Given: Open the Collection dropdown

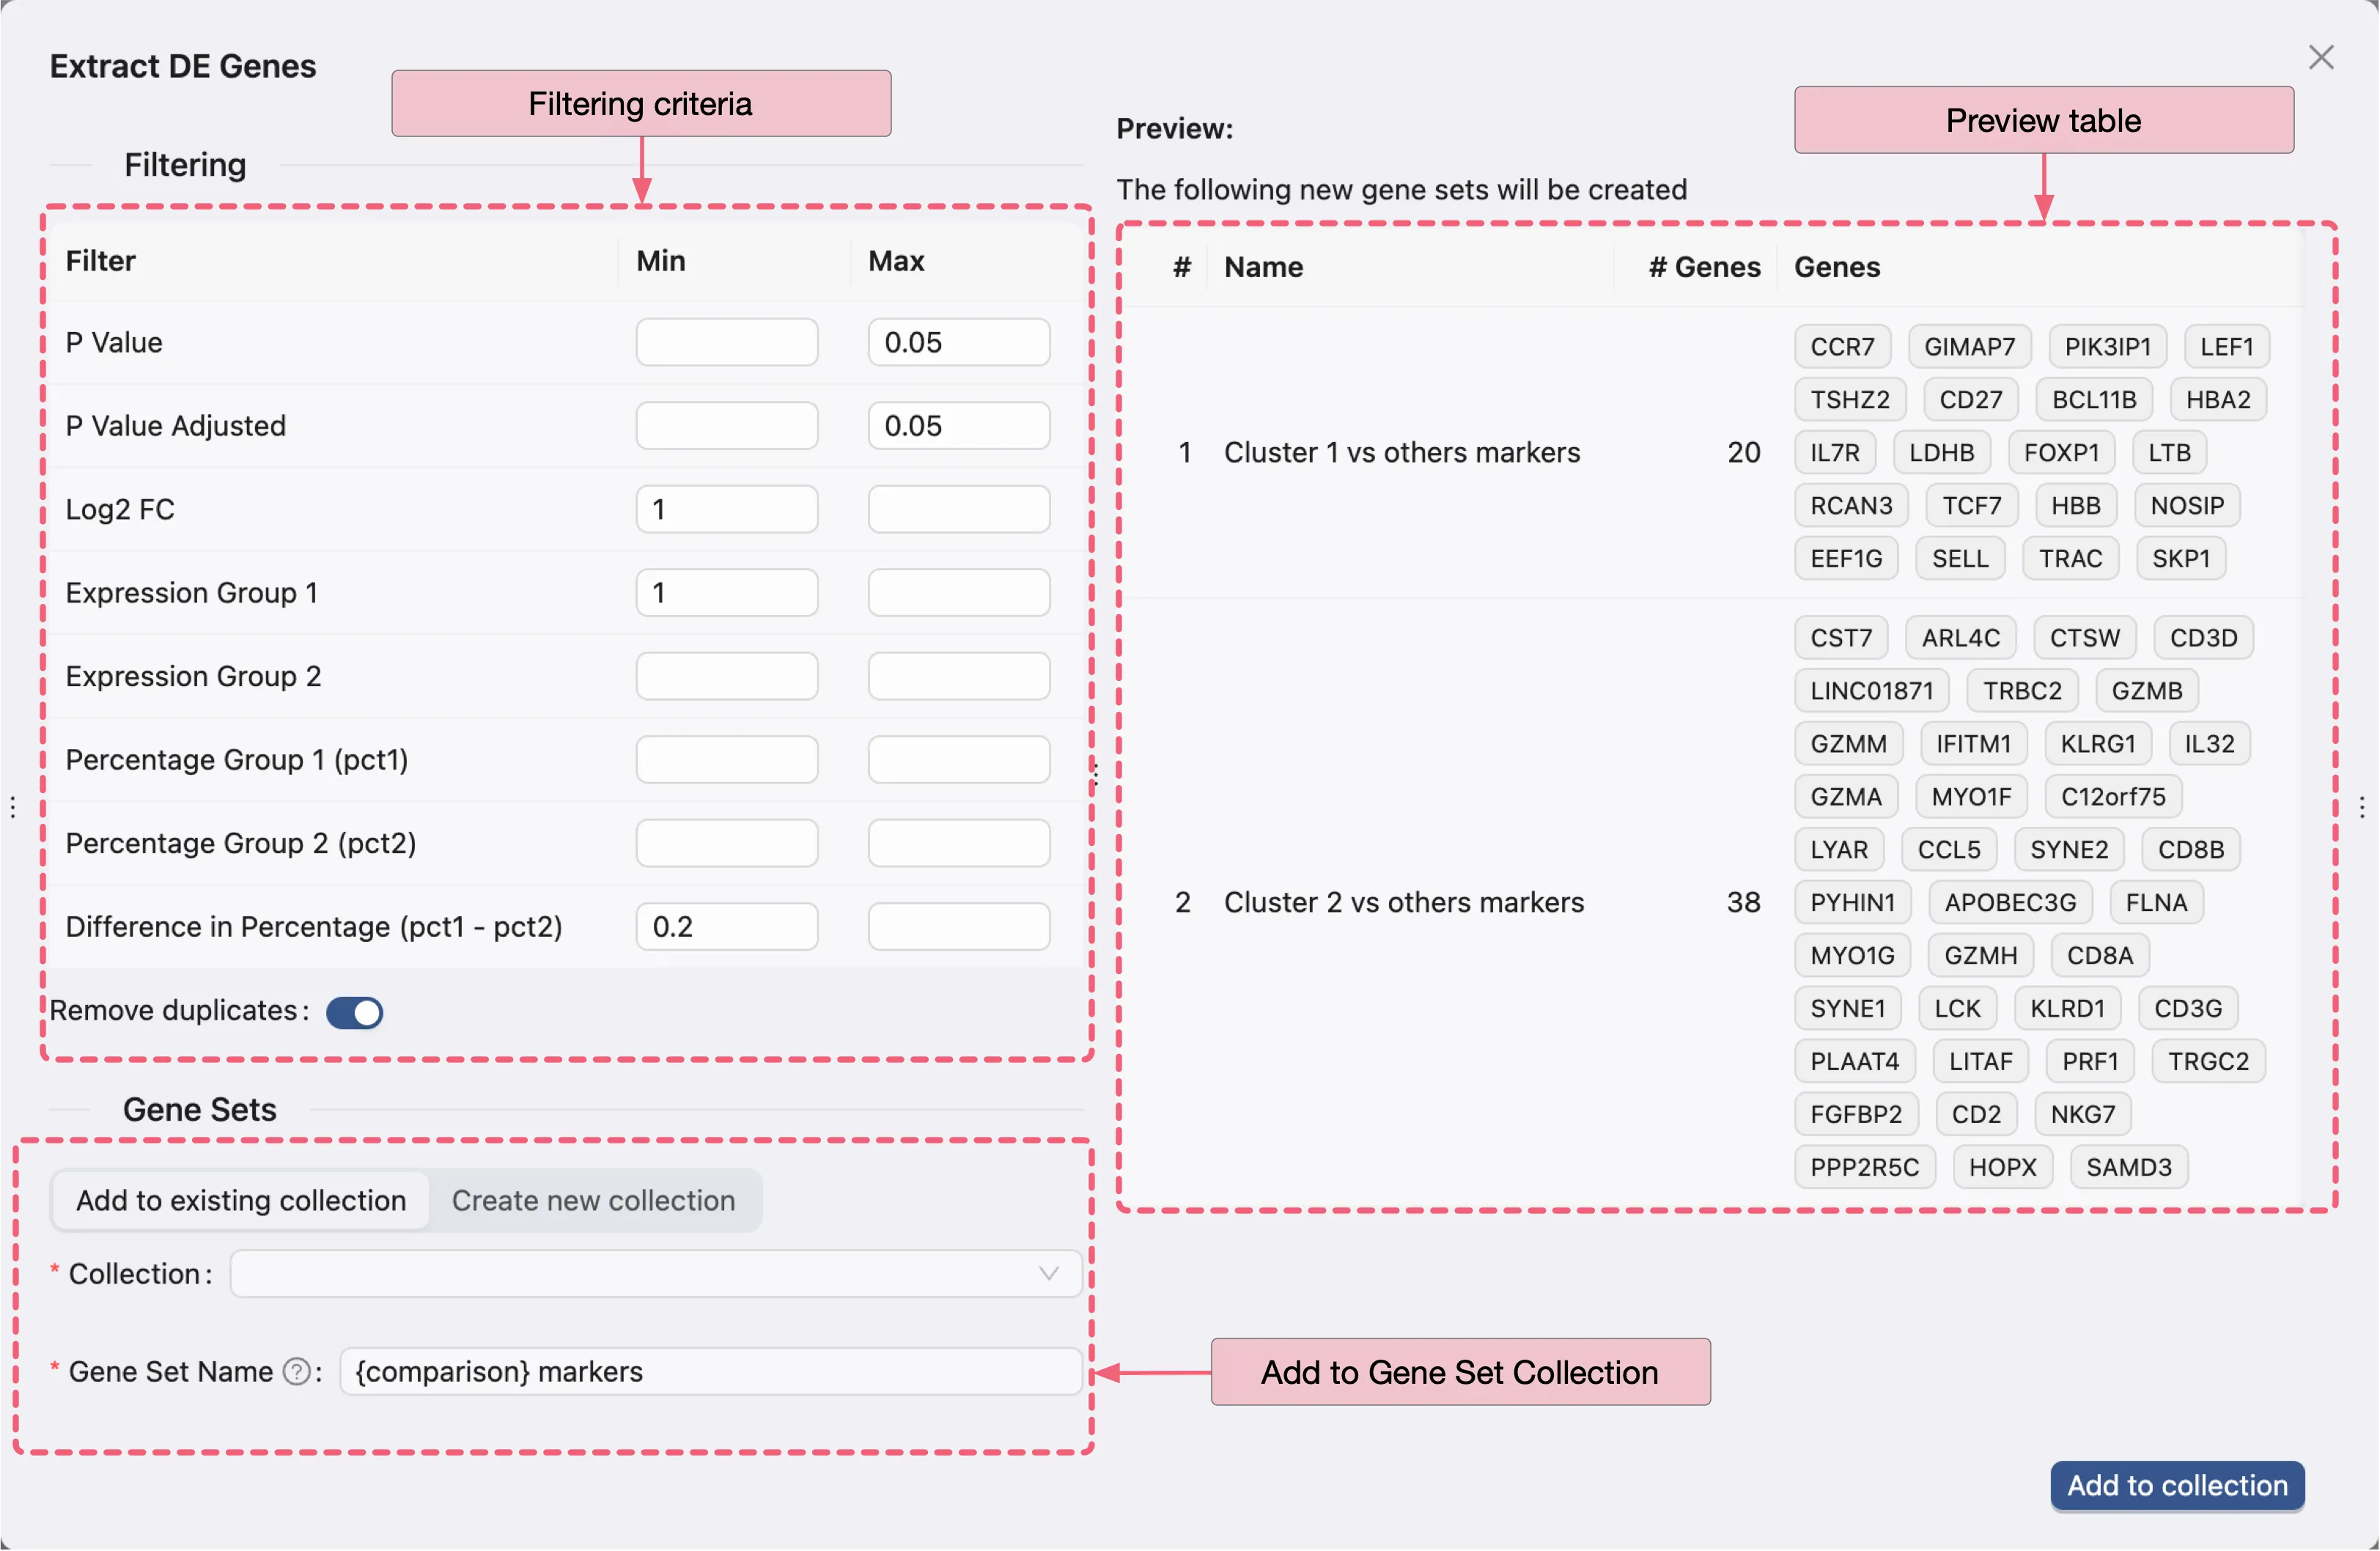Looking at the screenshot, I should 655,1273.
